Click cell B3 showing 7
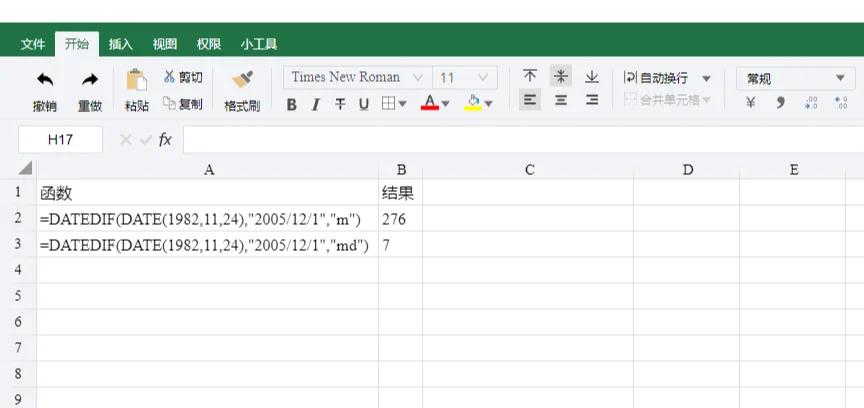 pyautogui.click(x=401, y=245)
